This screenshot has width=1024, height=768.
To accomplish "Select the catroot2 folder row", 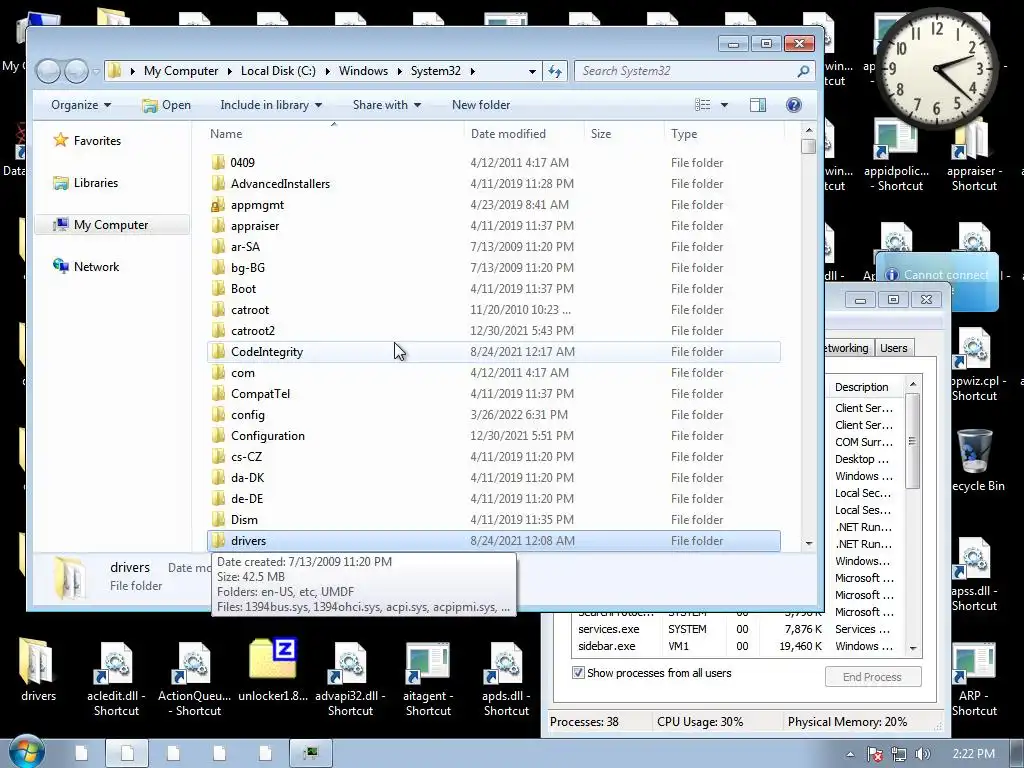I will tap(494, 331).
